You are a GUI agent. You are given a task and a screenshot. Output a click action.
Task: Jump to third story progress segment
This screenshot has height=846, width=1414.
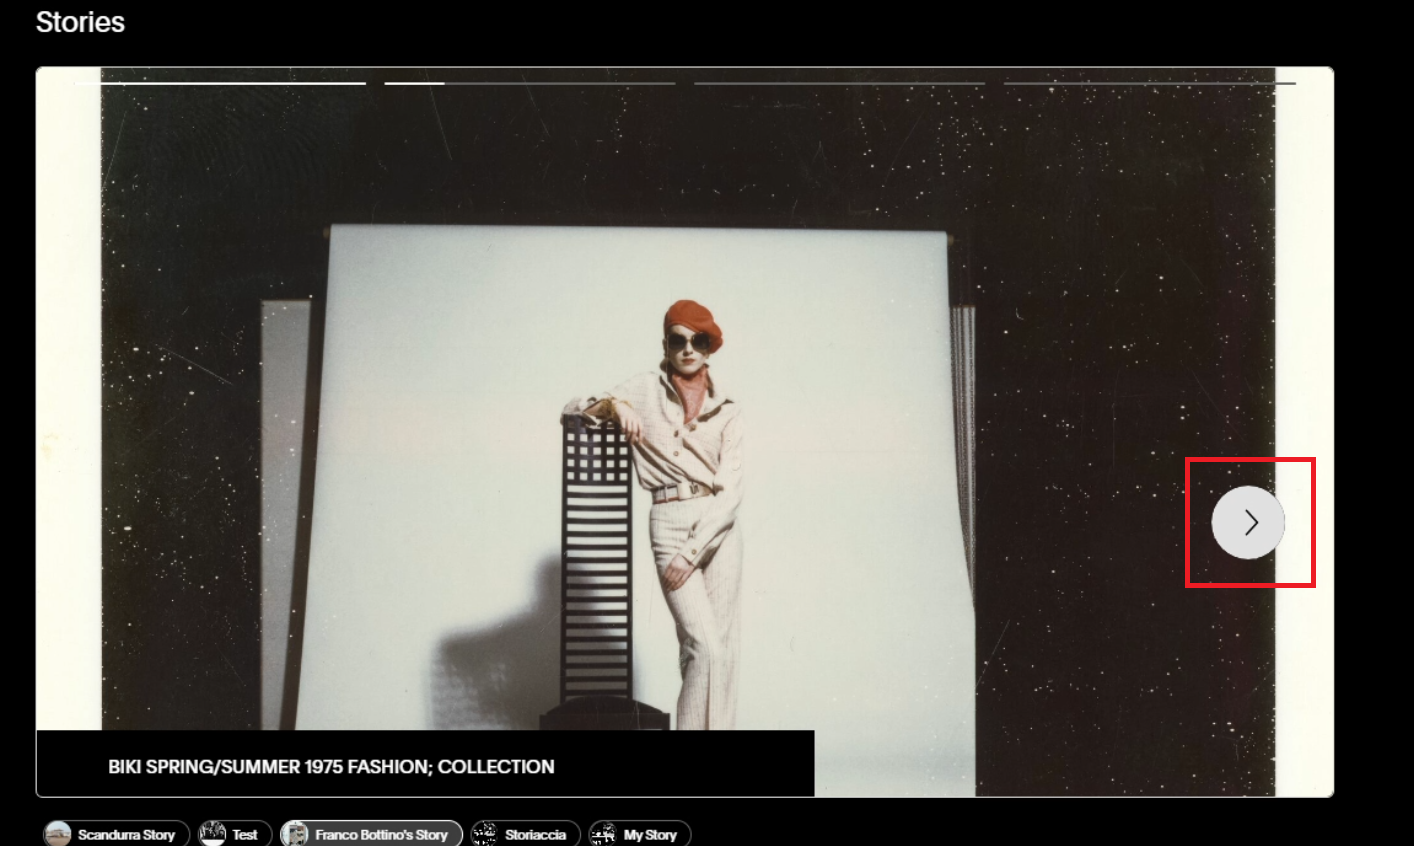click(x=839, y=83)
